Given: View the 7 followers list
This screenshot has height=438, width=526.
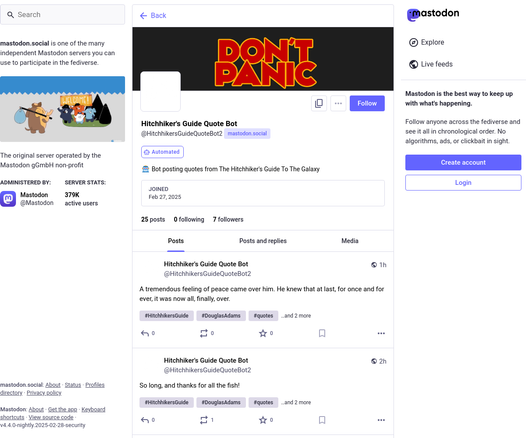Looking at the screenshot, I should click(x=228, y=219).
